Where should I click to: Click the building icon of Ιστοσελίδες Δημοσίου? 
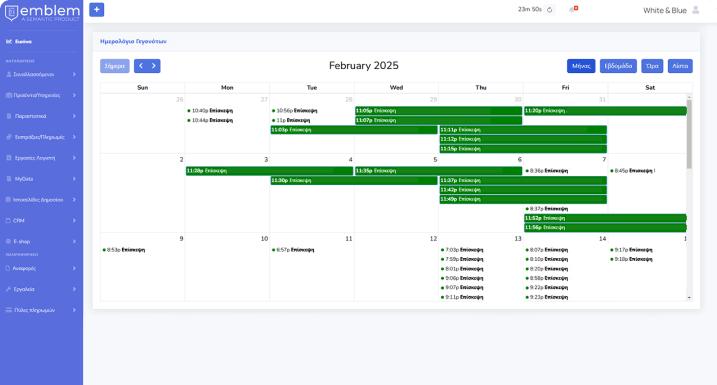tap(8, 199)
